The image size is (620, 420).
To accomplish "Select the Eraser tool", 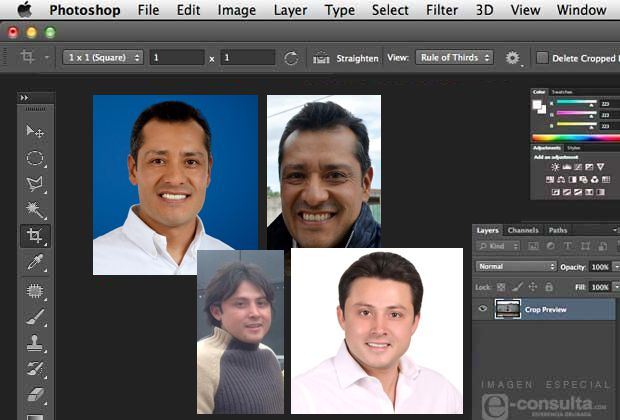I will tap(35, 394).
